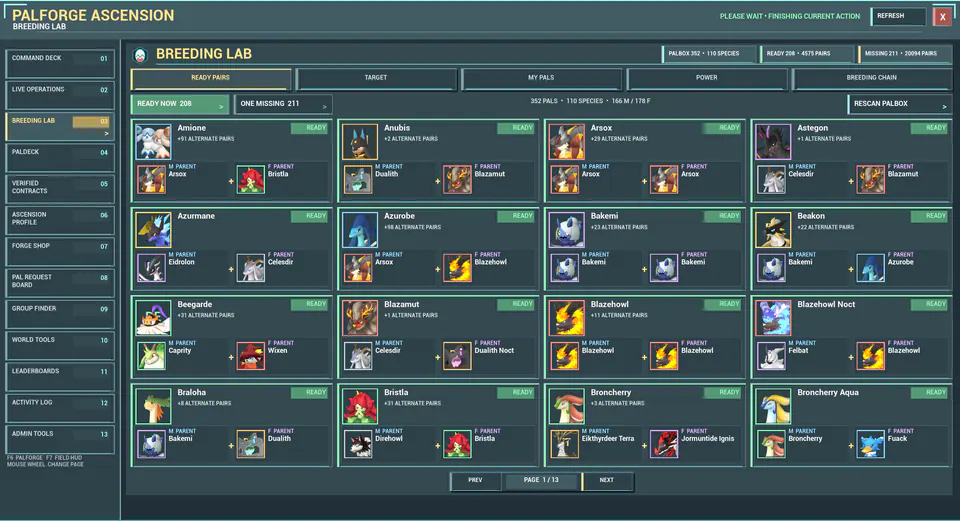Open Live Operations in the sidebar
Image resolution: width=960 pixels, height=521 pixels.
click(60, 95)
